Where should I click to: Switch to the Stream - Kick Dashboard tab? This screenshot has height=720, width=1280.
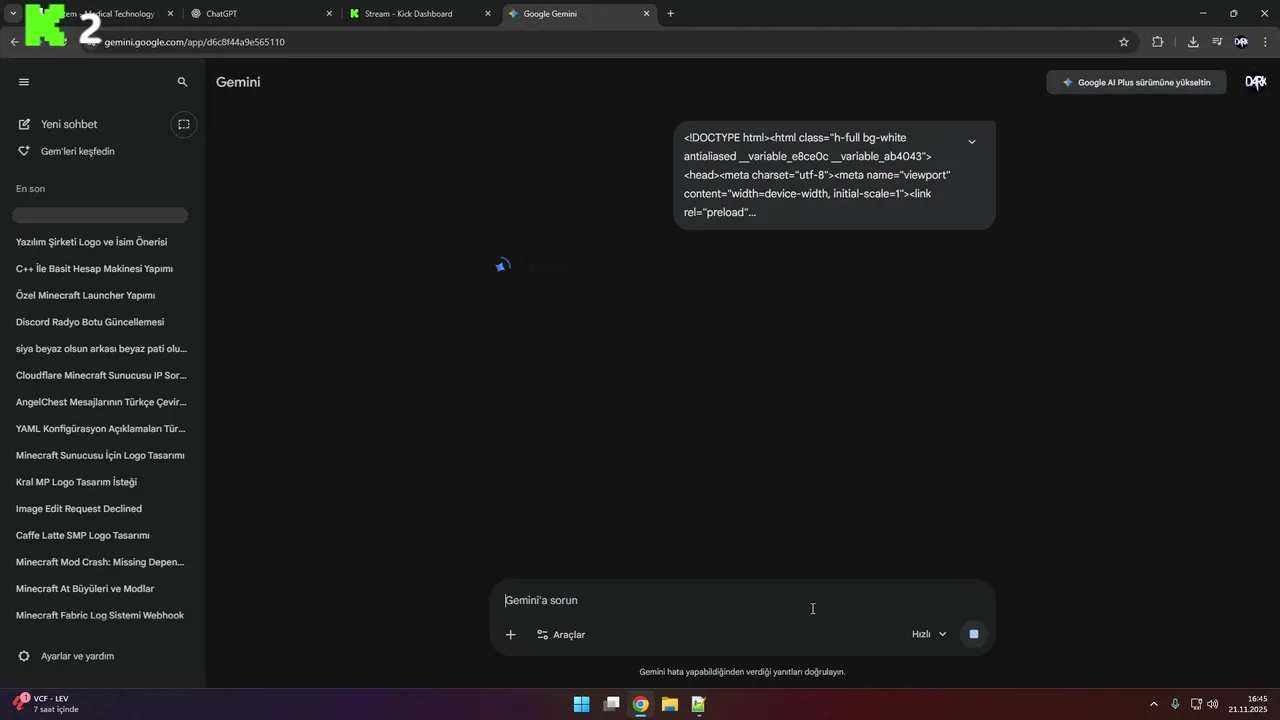[x=420, y=14]
